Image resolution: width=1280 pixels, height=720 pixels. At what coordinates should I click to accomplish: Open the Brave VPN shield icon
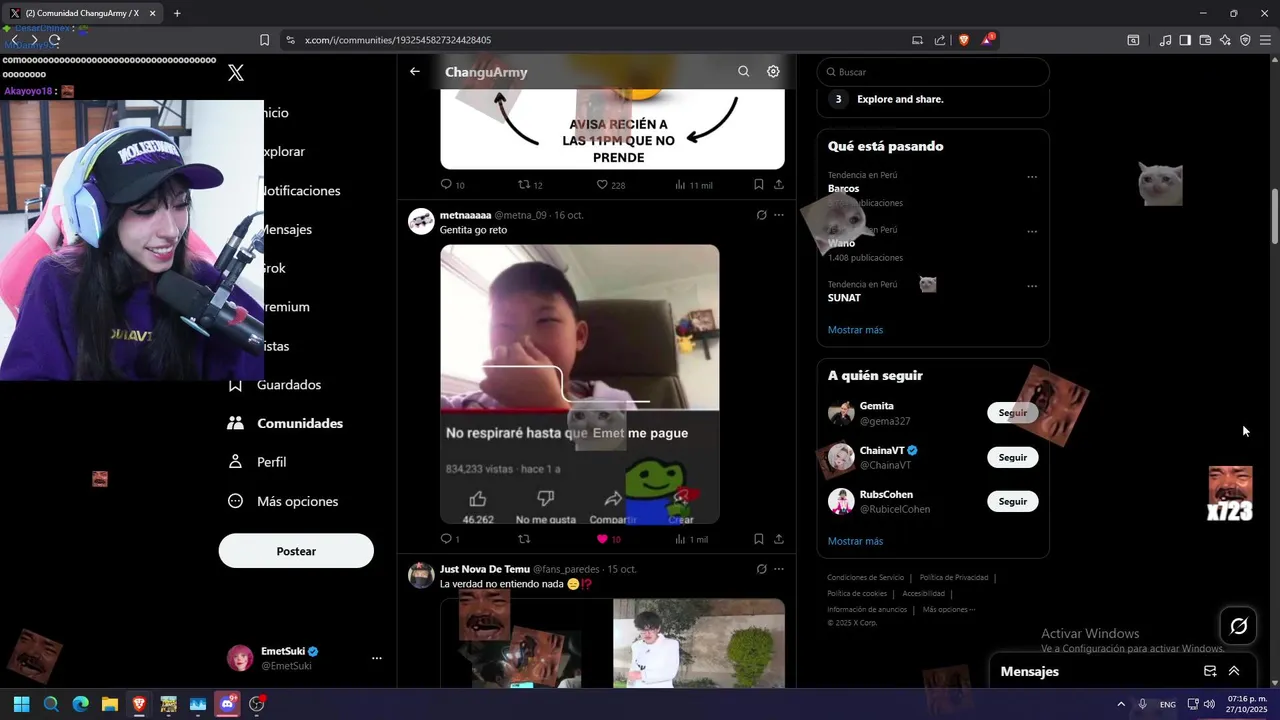tap(1245, 40)
